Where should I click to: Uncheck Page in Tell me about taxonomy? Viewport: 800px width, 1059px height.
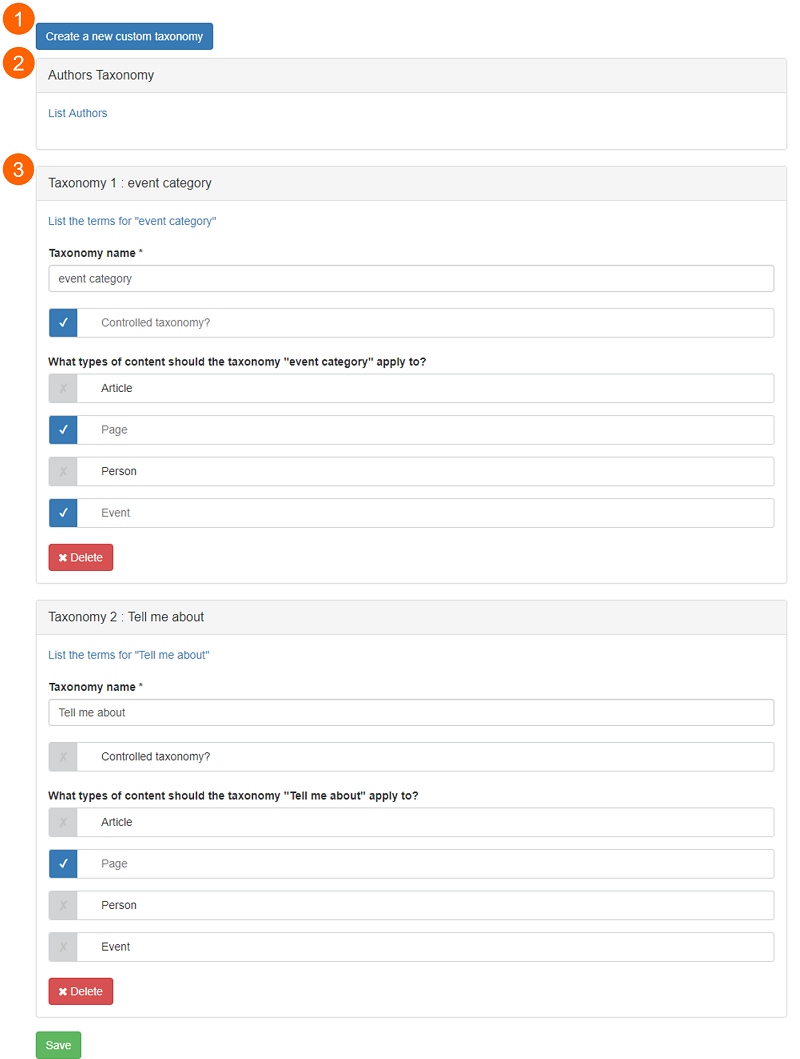click(x=63, y=864)
